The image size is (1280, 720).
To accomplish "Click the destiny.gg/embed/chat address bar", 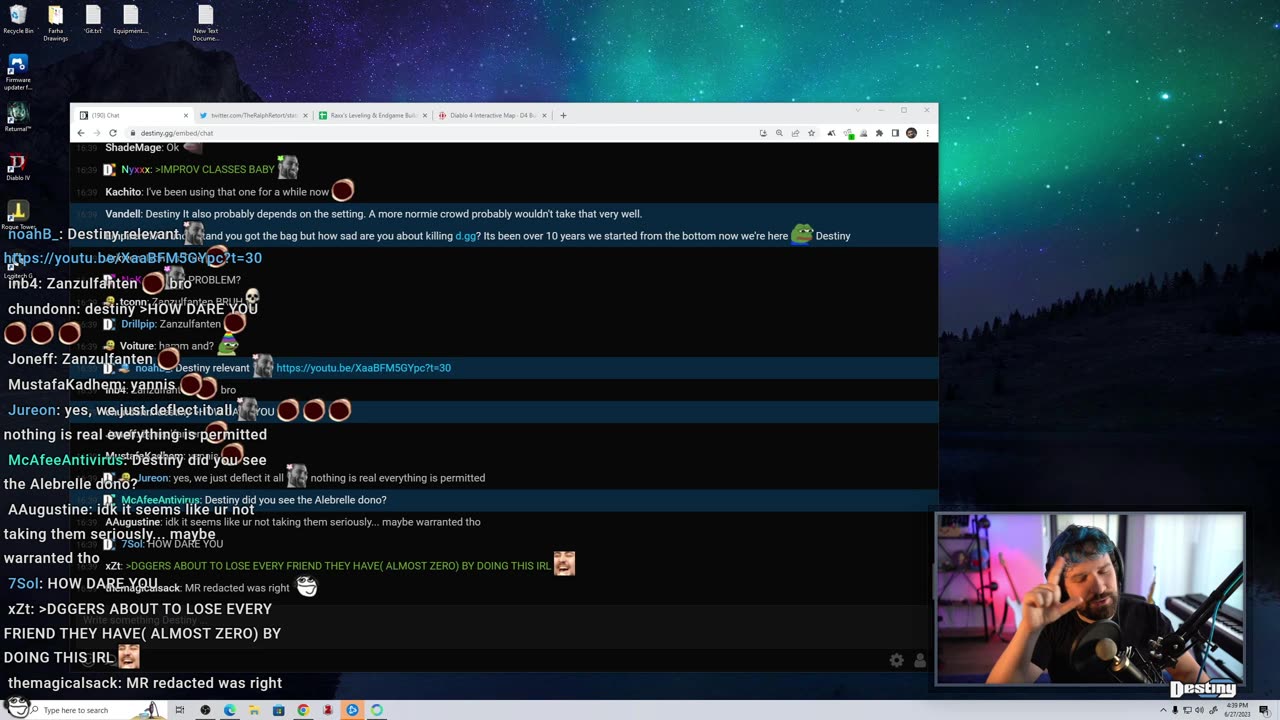I will pyautogui.click(x=440, y=133).
